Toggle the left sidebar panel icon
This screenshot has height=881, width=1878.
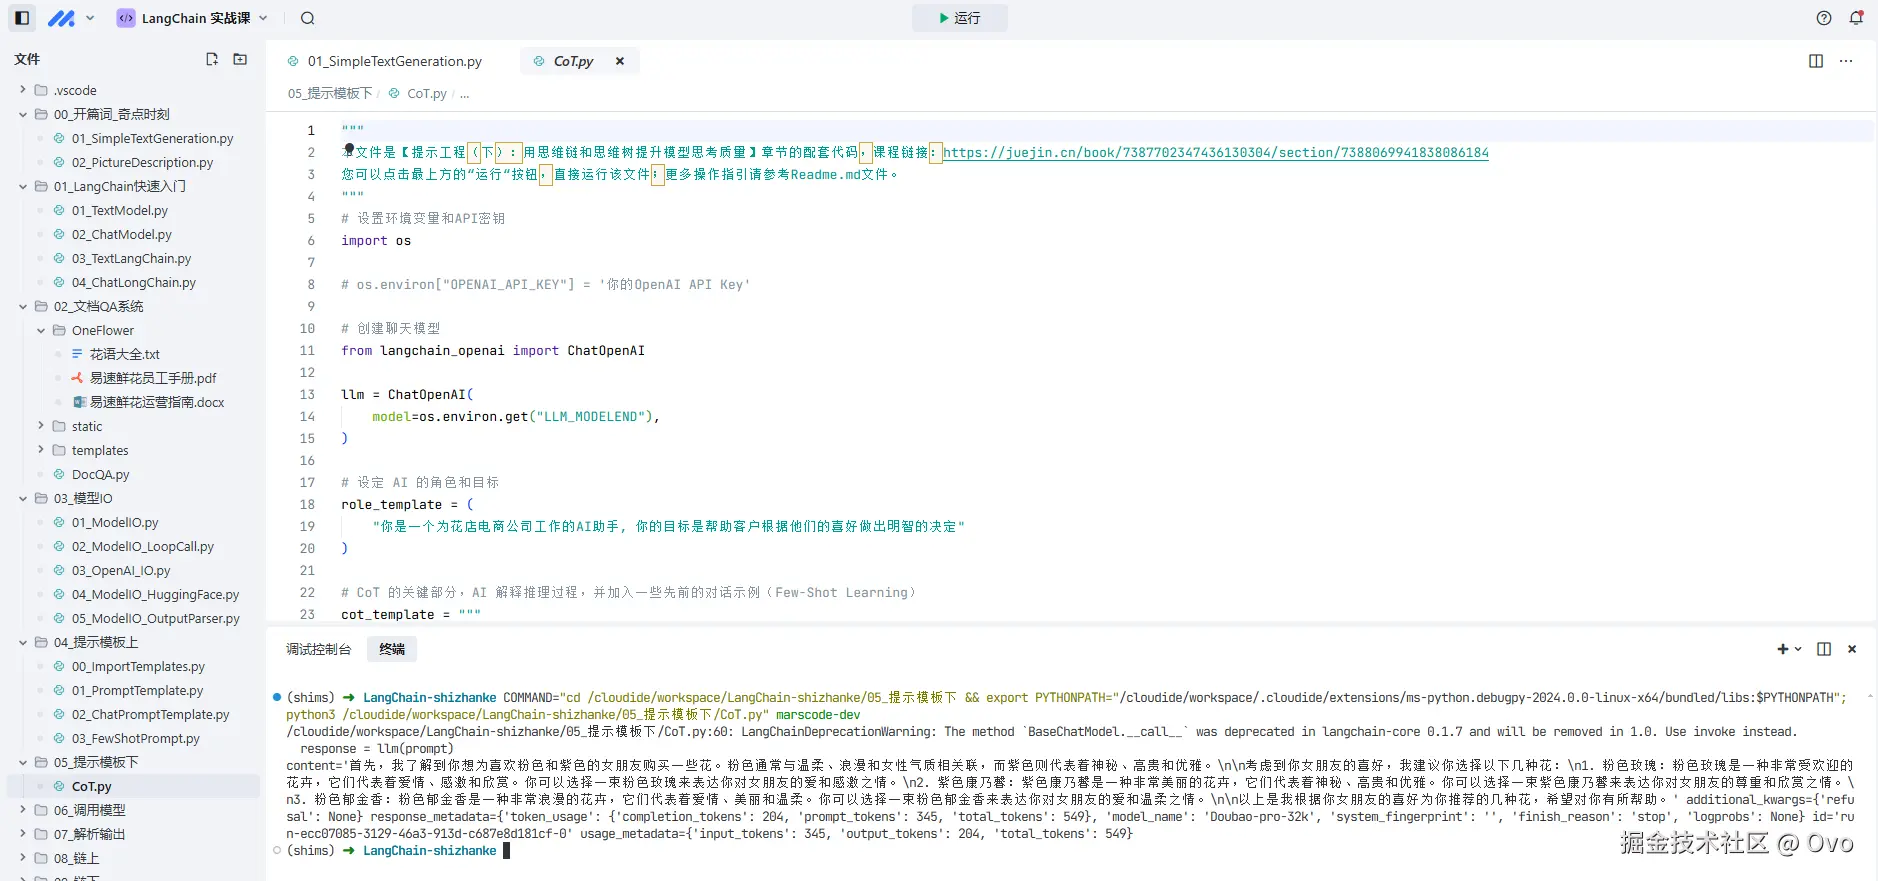tap(22, 18)
